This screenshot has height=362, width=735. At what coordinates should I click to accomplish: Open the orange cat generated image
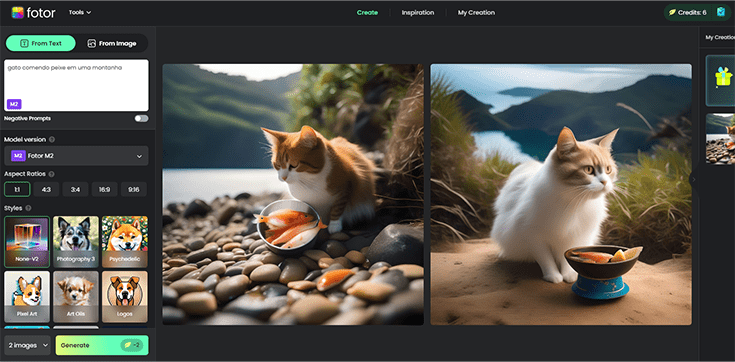(293, 195)
